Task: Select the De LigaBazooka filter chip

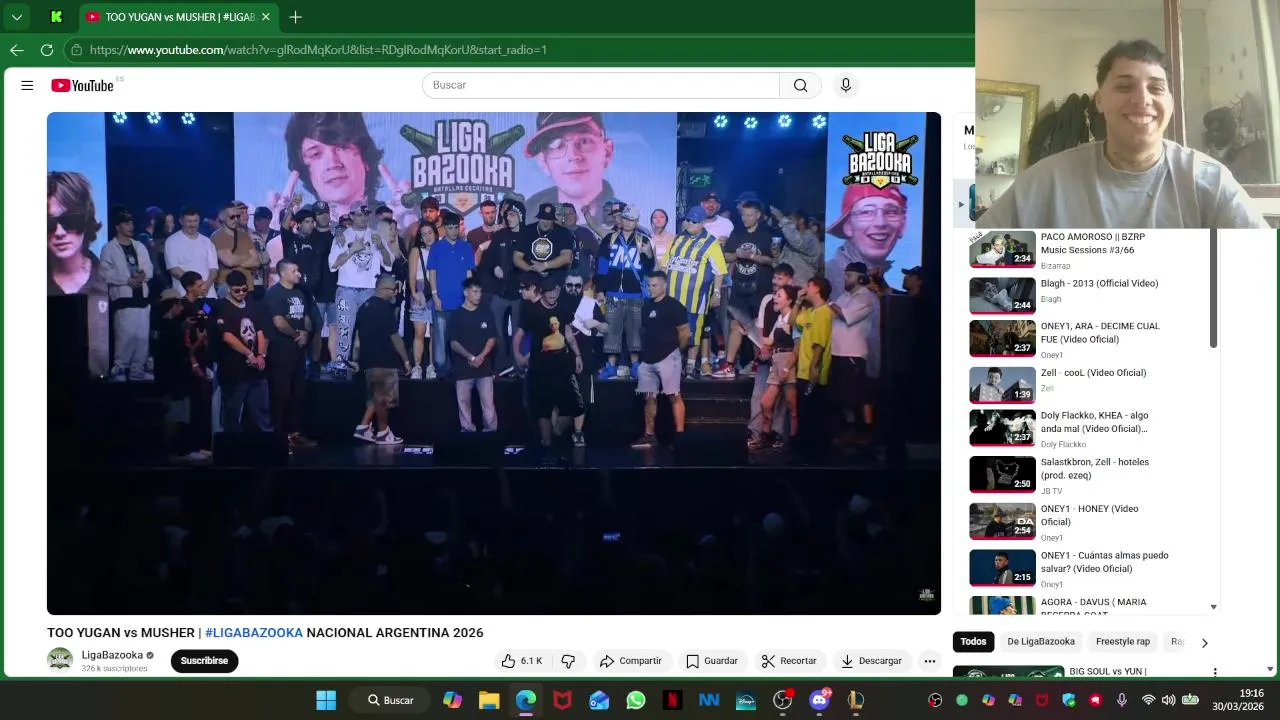Action: click(x=1041, y=642)
